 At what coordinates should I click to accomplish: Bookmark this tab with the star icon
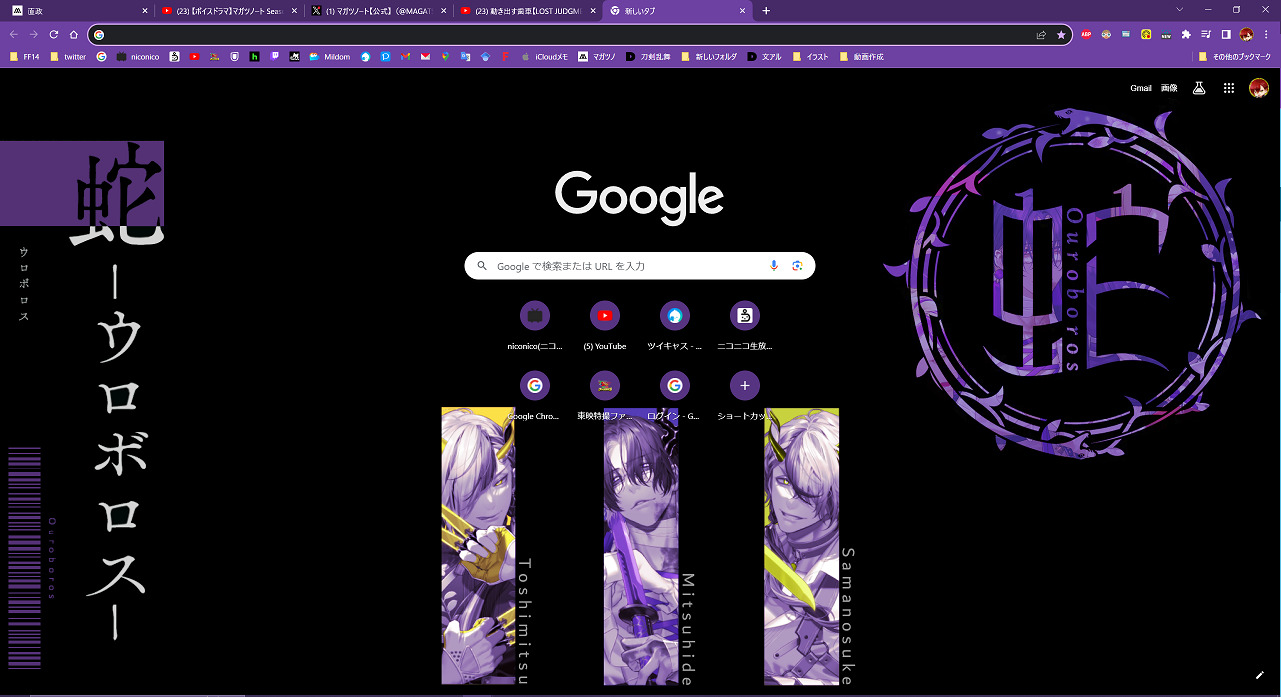pos(1061,34)
